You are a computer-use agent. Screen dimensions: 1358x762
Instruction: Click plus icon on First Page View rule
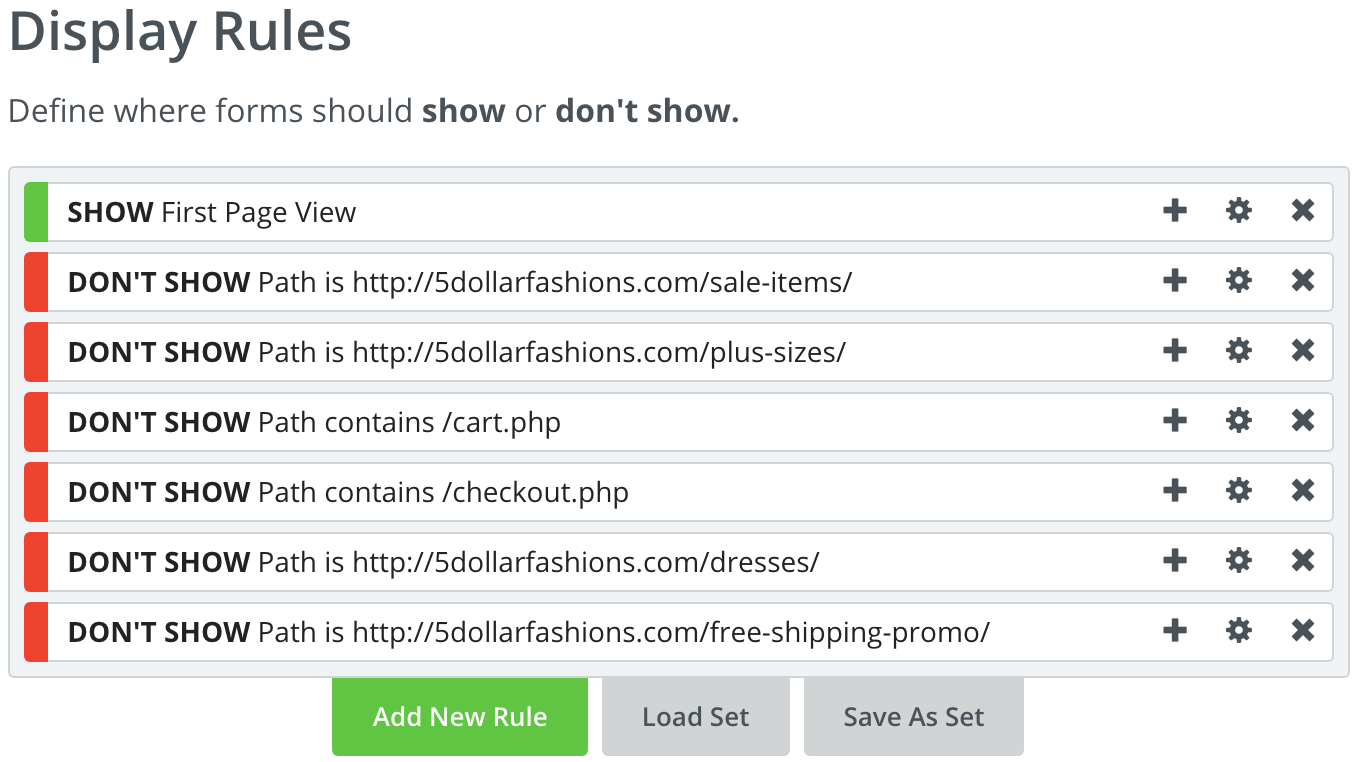1175,211
